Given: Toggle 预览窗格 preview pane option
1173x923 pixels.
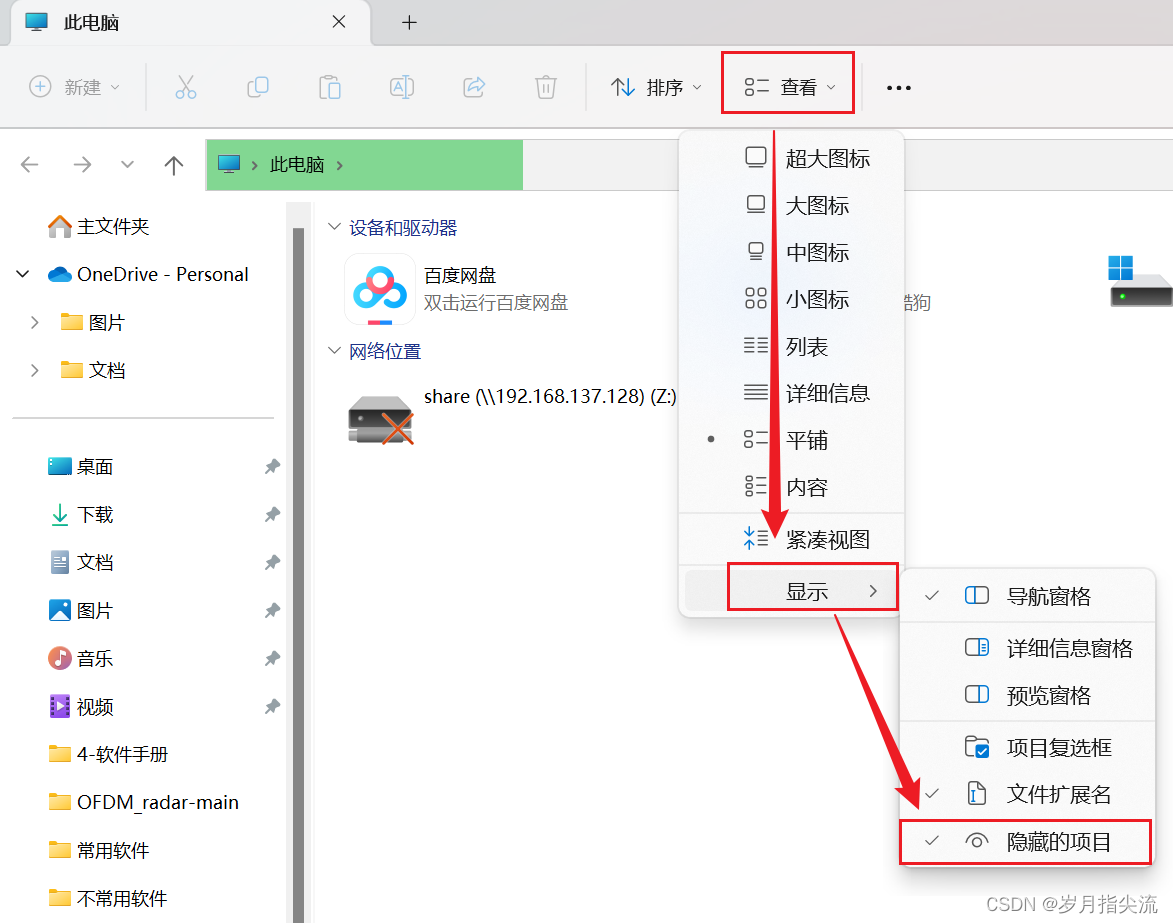Looking at the screenshot, I should [x=1027, y=695].
